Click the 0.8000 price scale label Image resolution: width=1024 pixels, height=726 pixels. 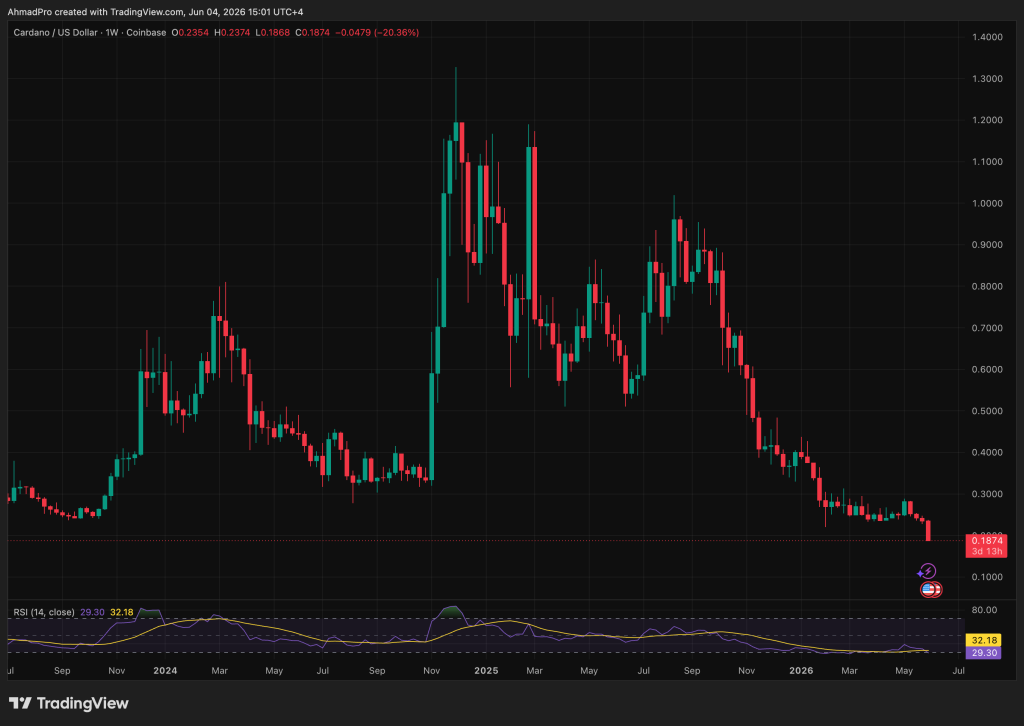coord(987,286)
